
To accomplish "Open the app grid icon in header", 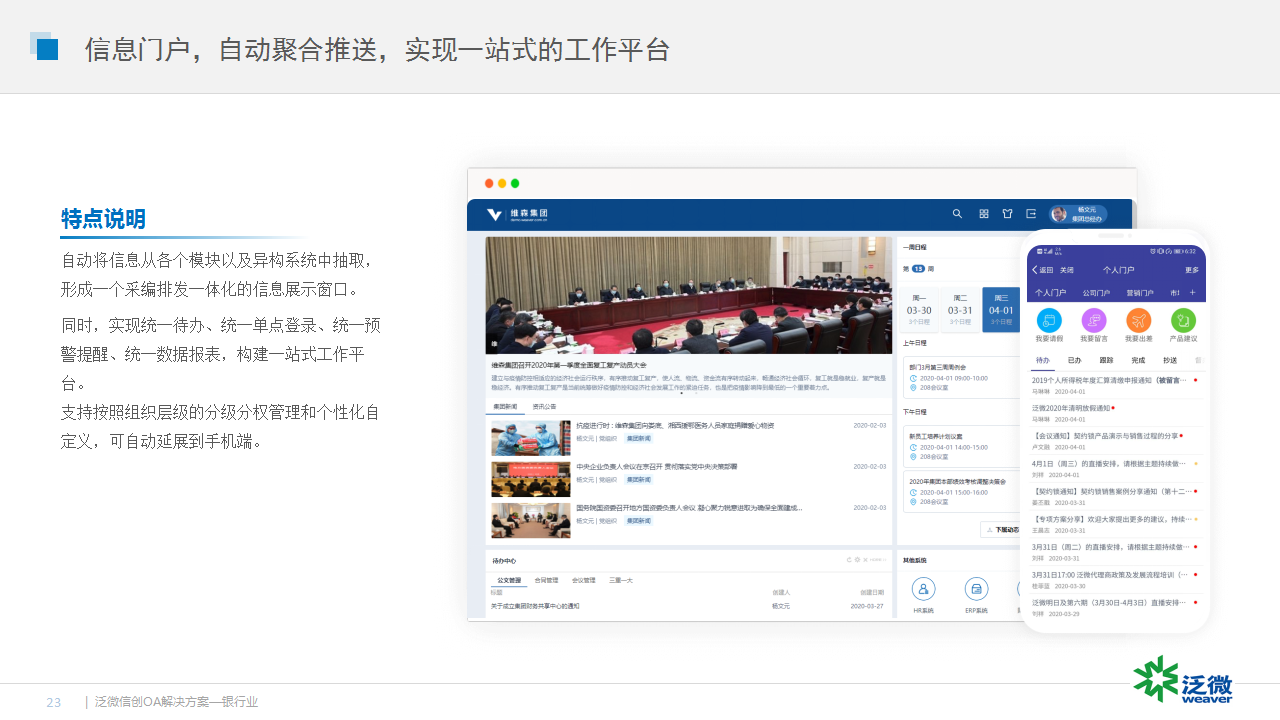I will click(x=984, y=214).
